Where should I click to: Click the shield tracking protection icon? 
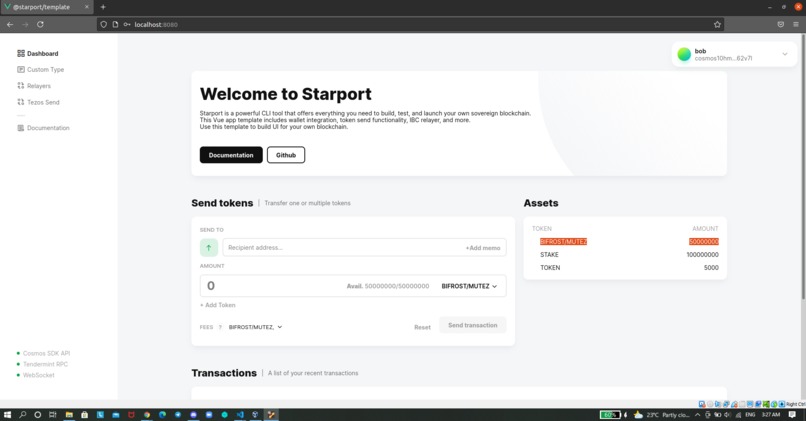[x=104, y=24]
